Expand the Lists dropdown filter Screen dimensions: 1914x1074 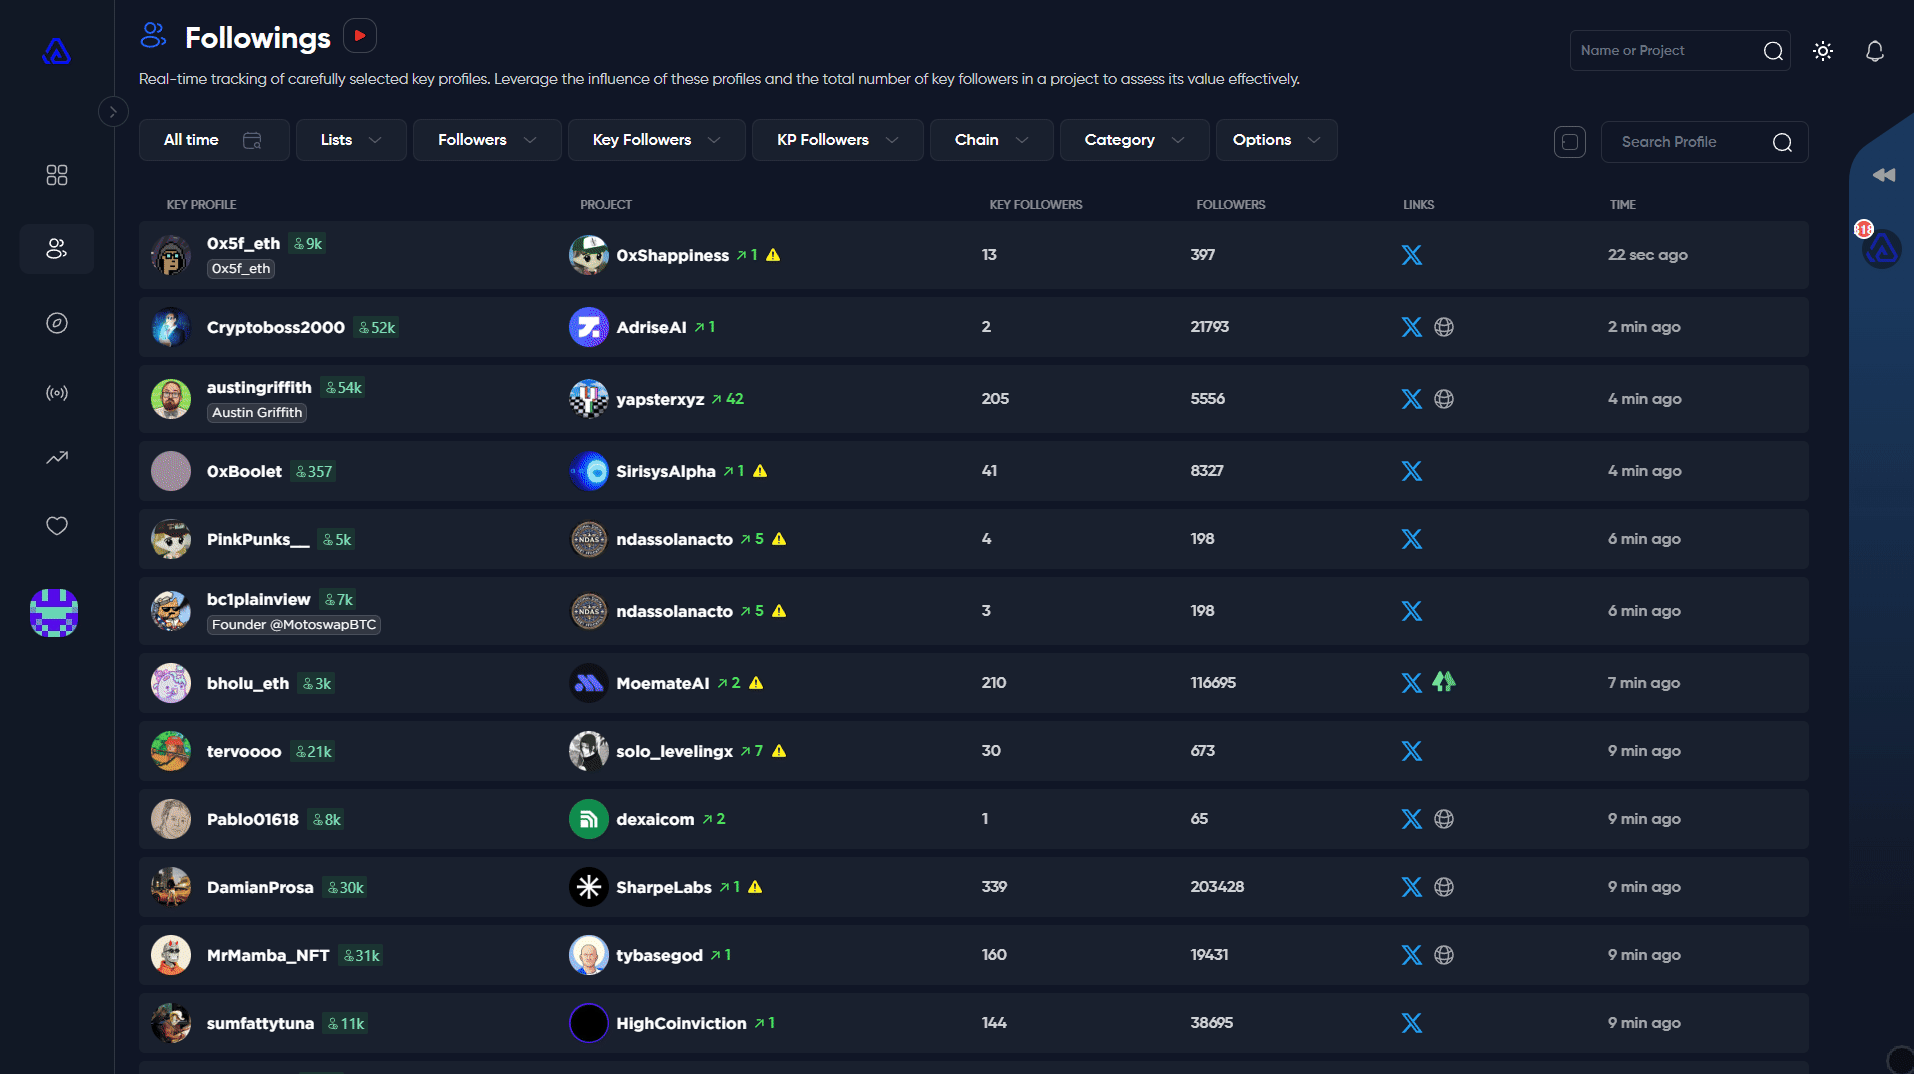tap(351, 140)
